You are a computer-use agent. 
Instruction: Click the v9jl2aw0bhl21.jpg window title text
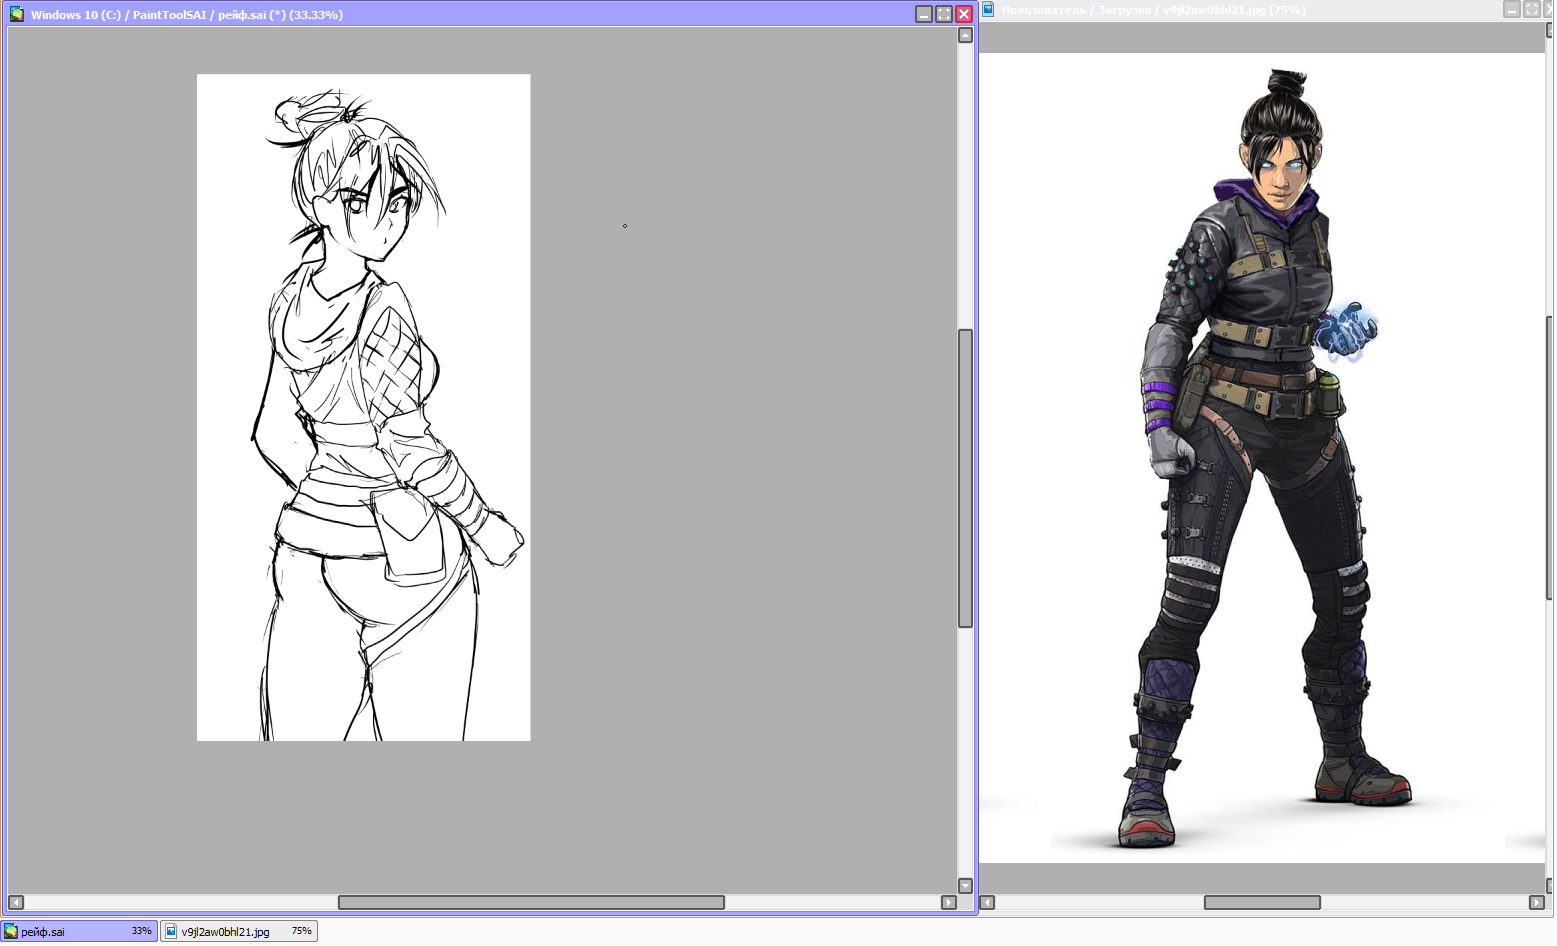tap(1154, 10)
